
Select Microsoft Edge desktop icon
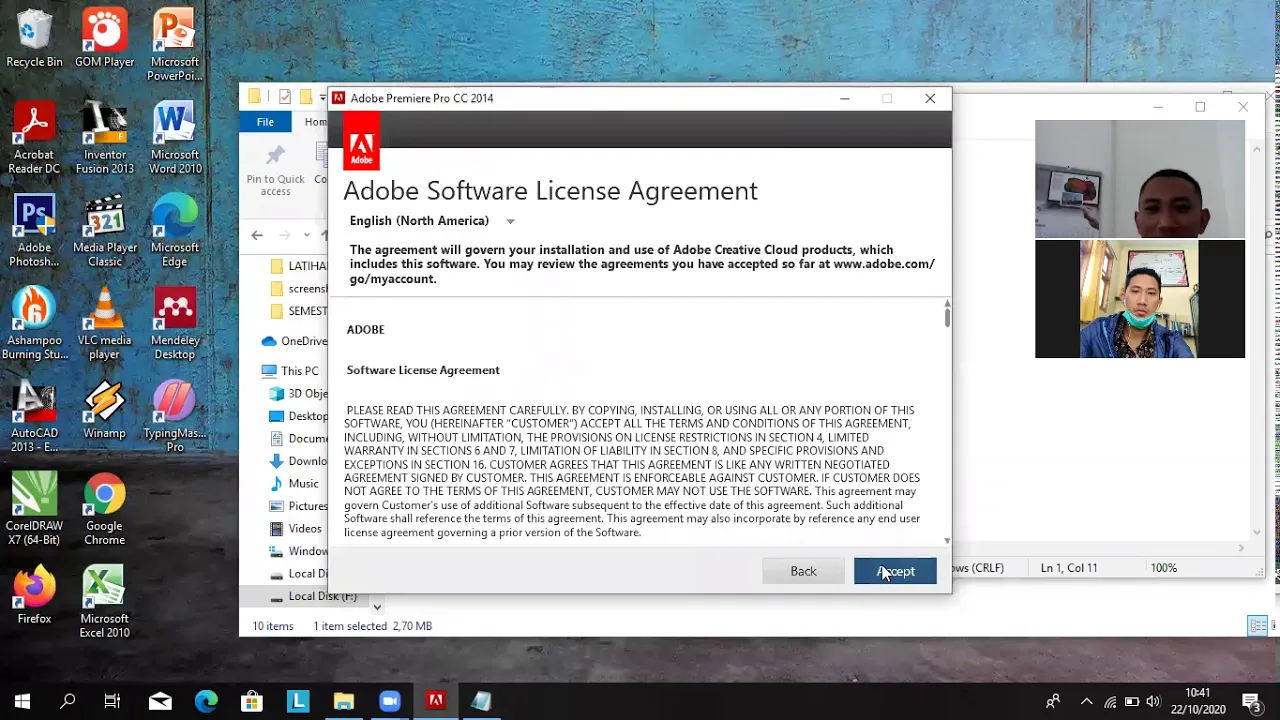click(x=174, y=232)
